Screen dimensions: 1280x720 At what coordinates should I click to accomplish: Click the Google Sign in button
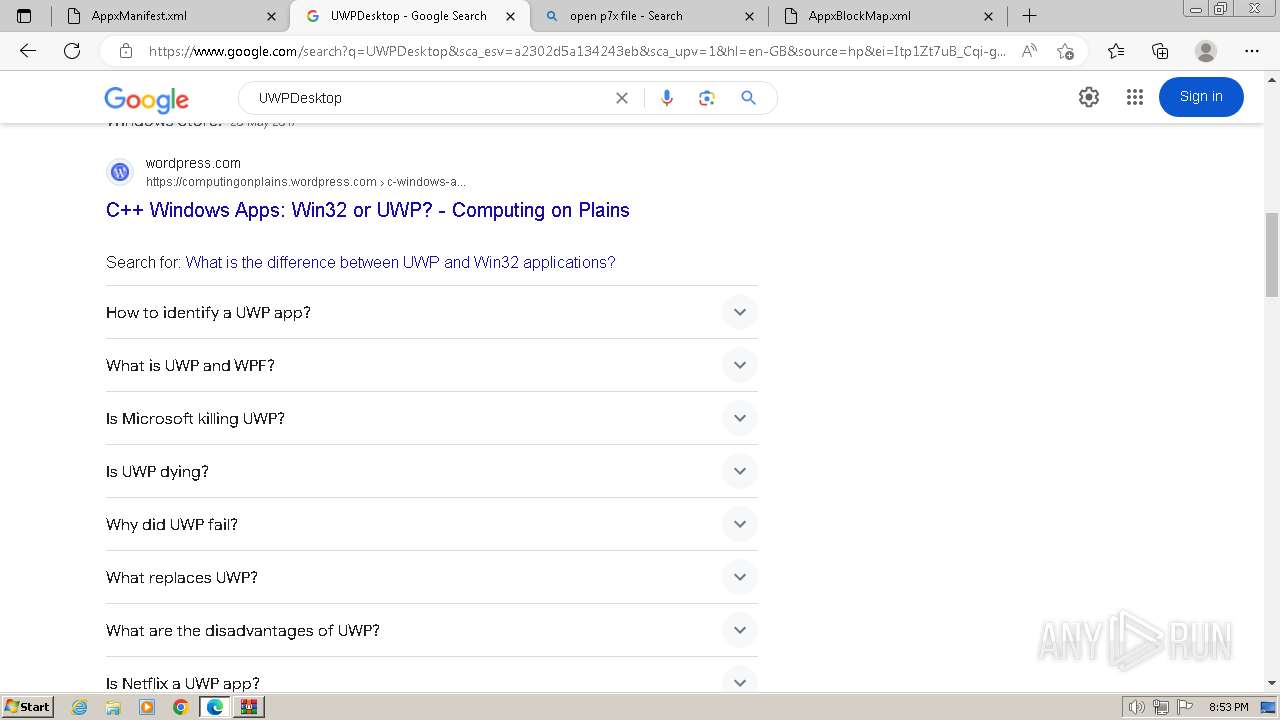(1201, 97)
